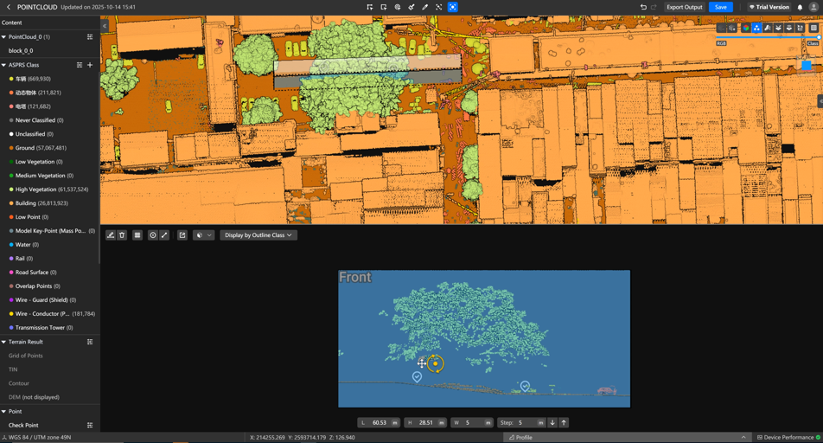Image resolution: width=824 pixels, height=444 pixels.
Task: Click the highlighted blue tool in top toolbar
Action: pyautogui.click(x=452, y=7)
